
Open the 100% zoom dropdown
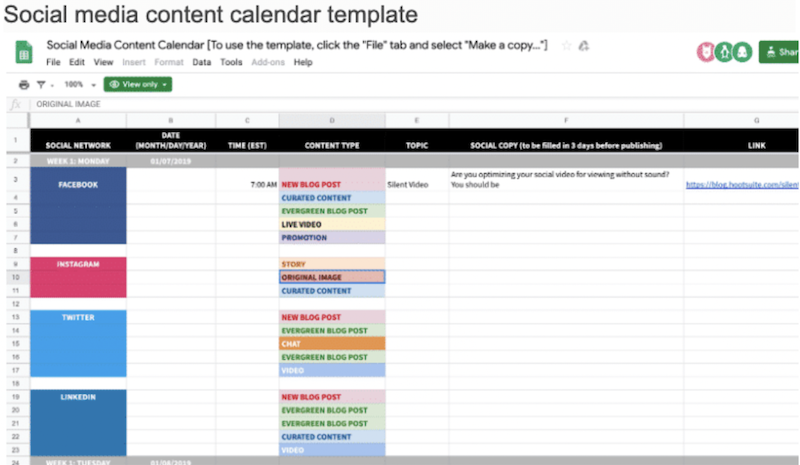tap(80, 85)
